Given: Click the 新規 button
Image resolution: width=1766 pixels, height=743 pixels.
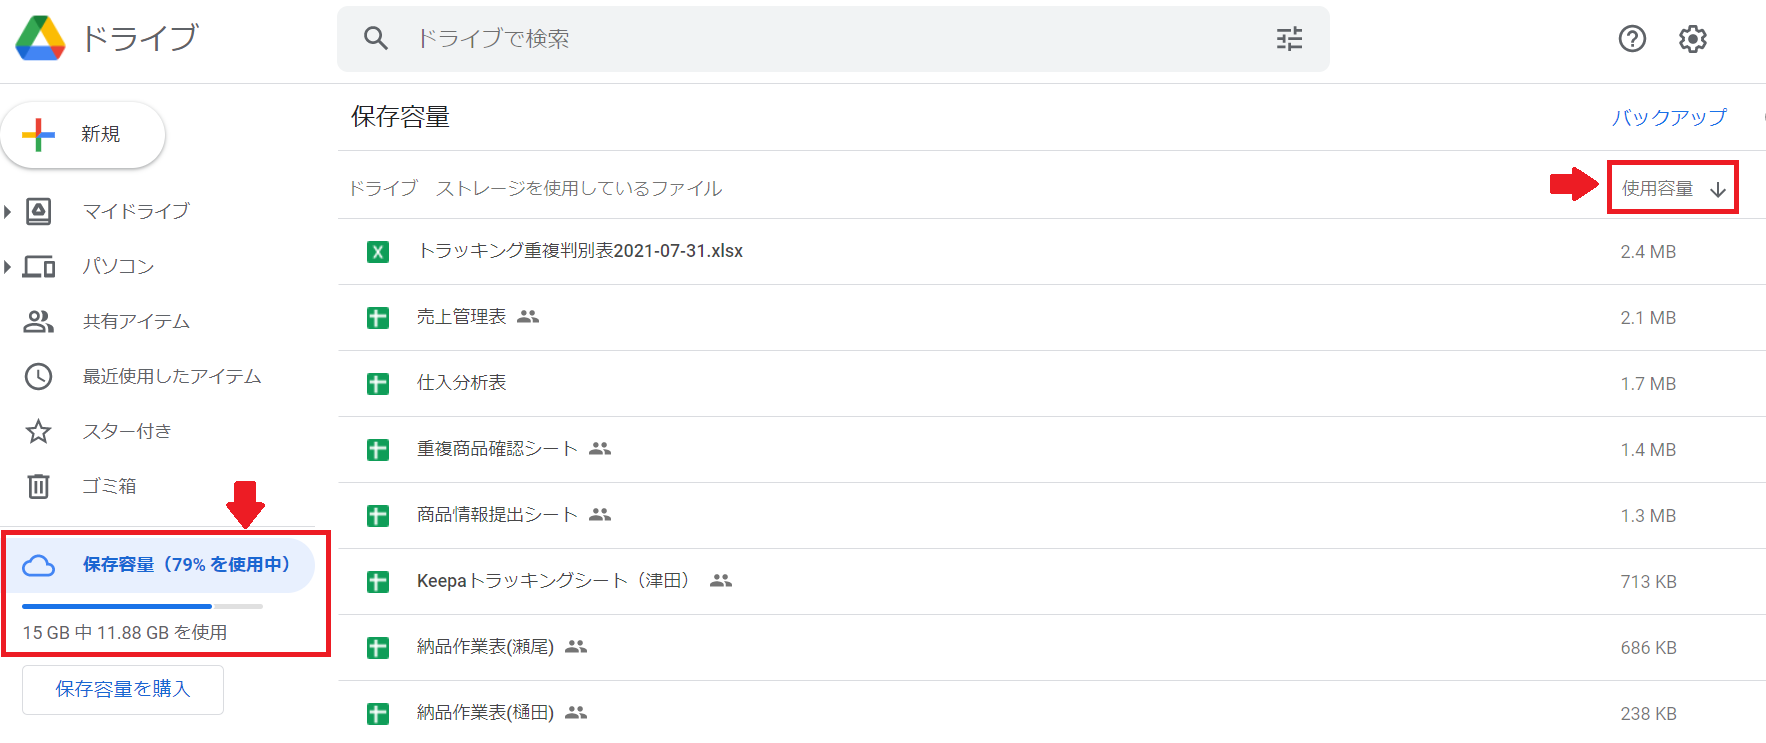Looking at the screenshot, I should pos(83,134).
